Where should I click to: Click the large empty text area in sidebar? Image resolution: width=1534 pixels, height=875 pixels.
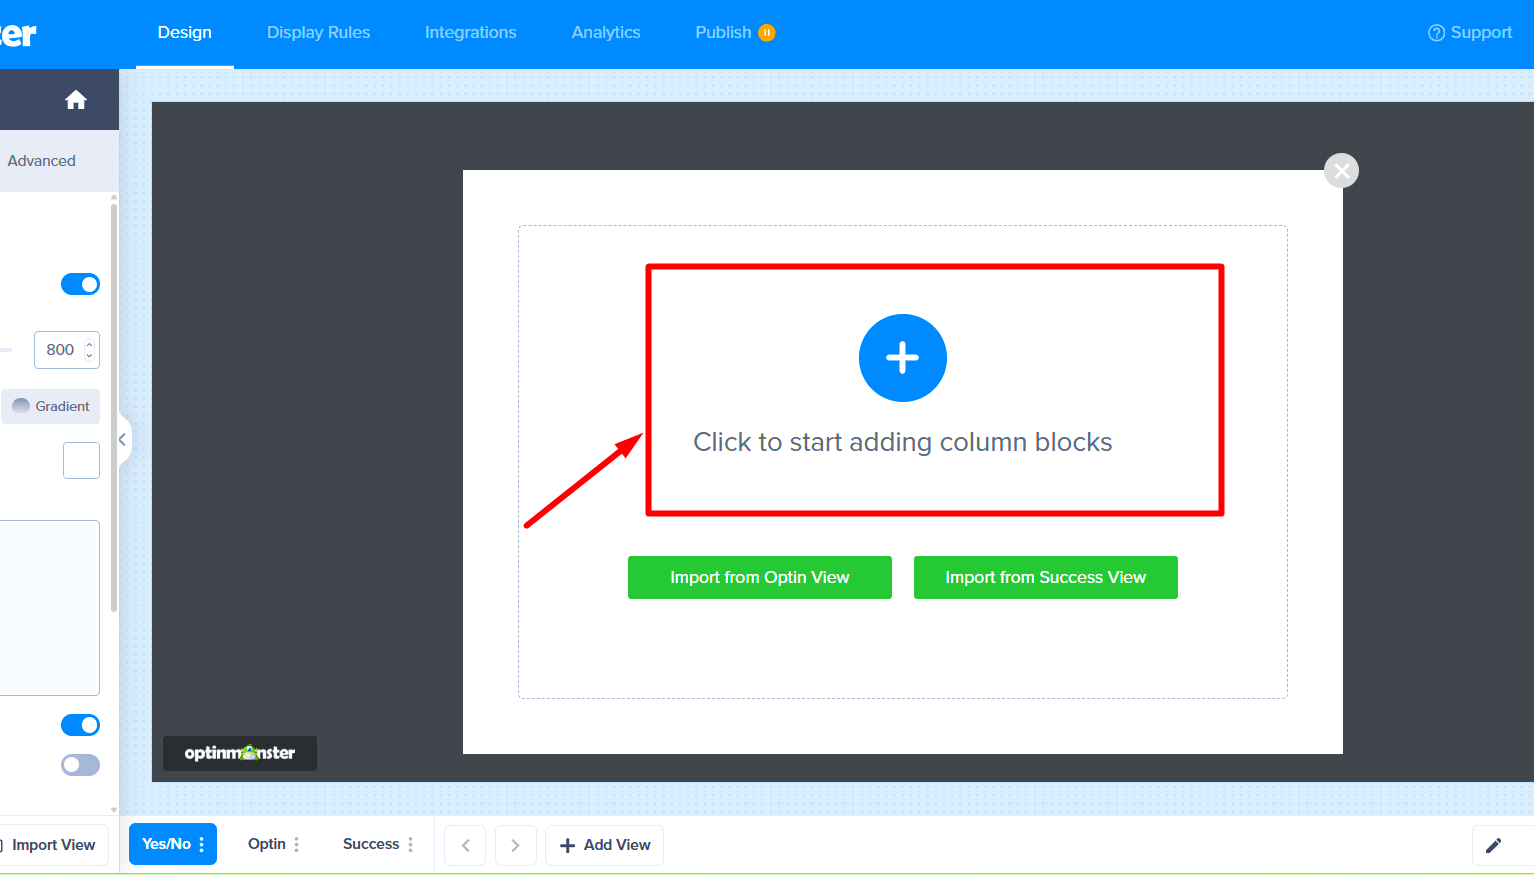tap(50, 607)
